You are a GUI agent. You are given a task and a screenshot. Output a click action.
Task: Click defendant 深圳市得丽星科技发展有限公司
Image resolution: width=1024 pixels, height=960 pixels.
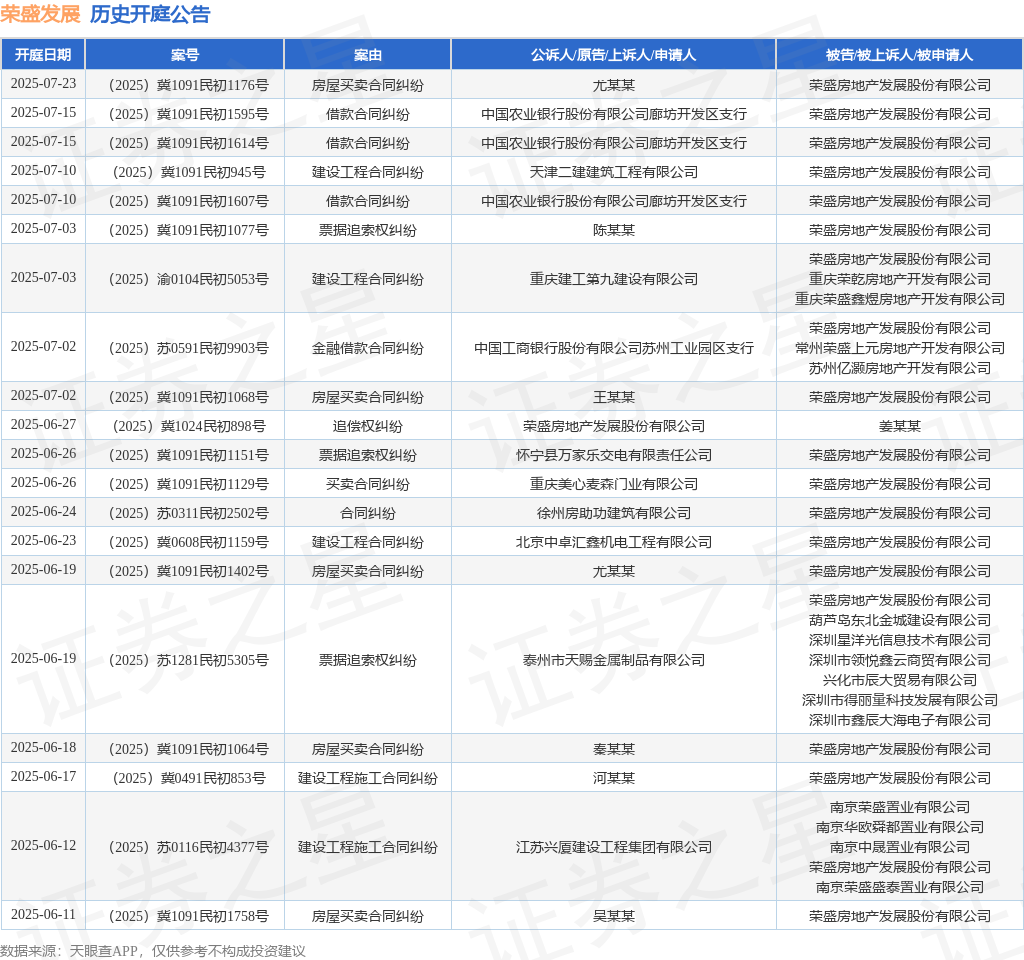click(x=899, y=700)
